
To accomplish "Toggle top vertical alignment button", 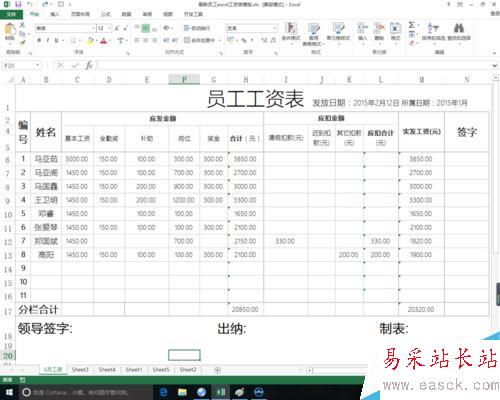I will [x=137, y=28].
